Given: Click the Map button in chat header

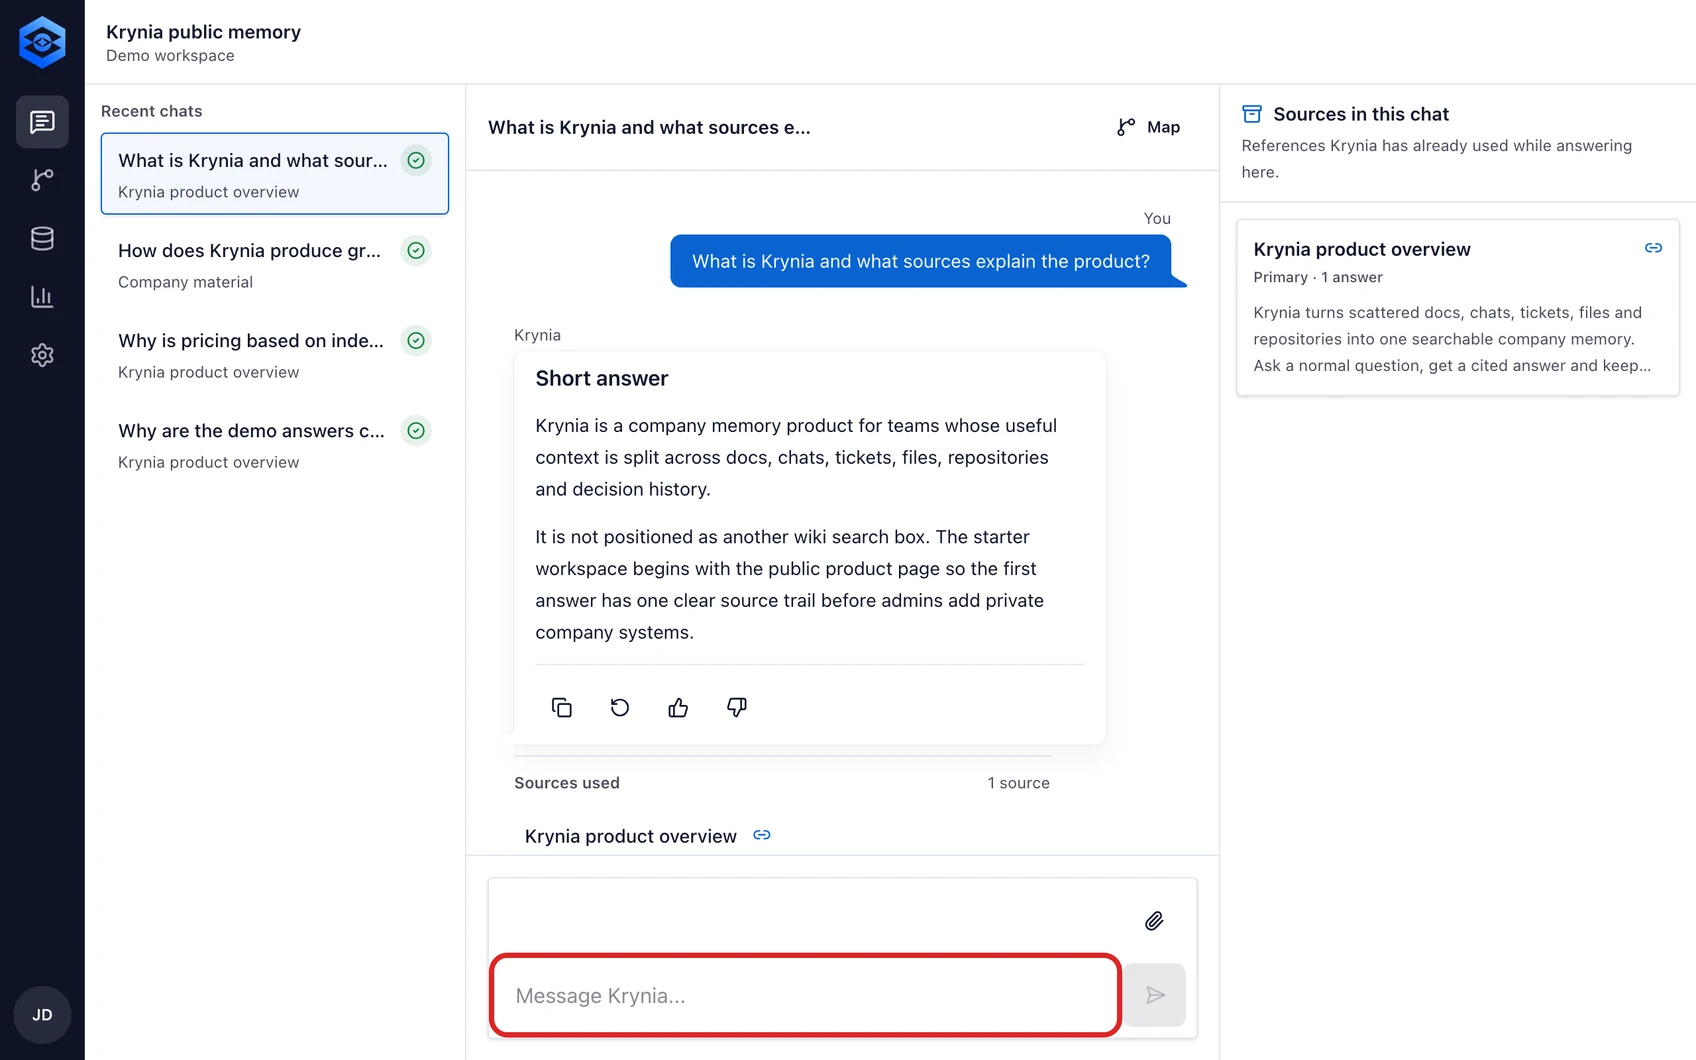Looking at the screenshot, I should (1149, 127).
